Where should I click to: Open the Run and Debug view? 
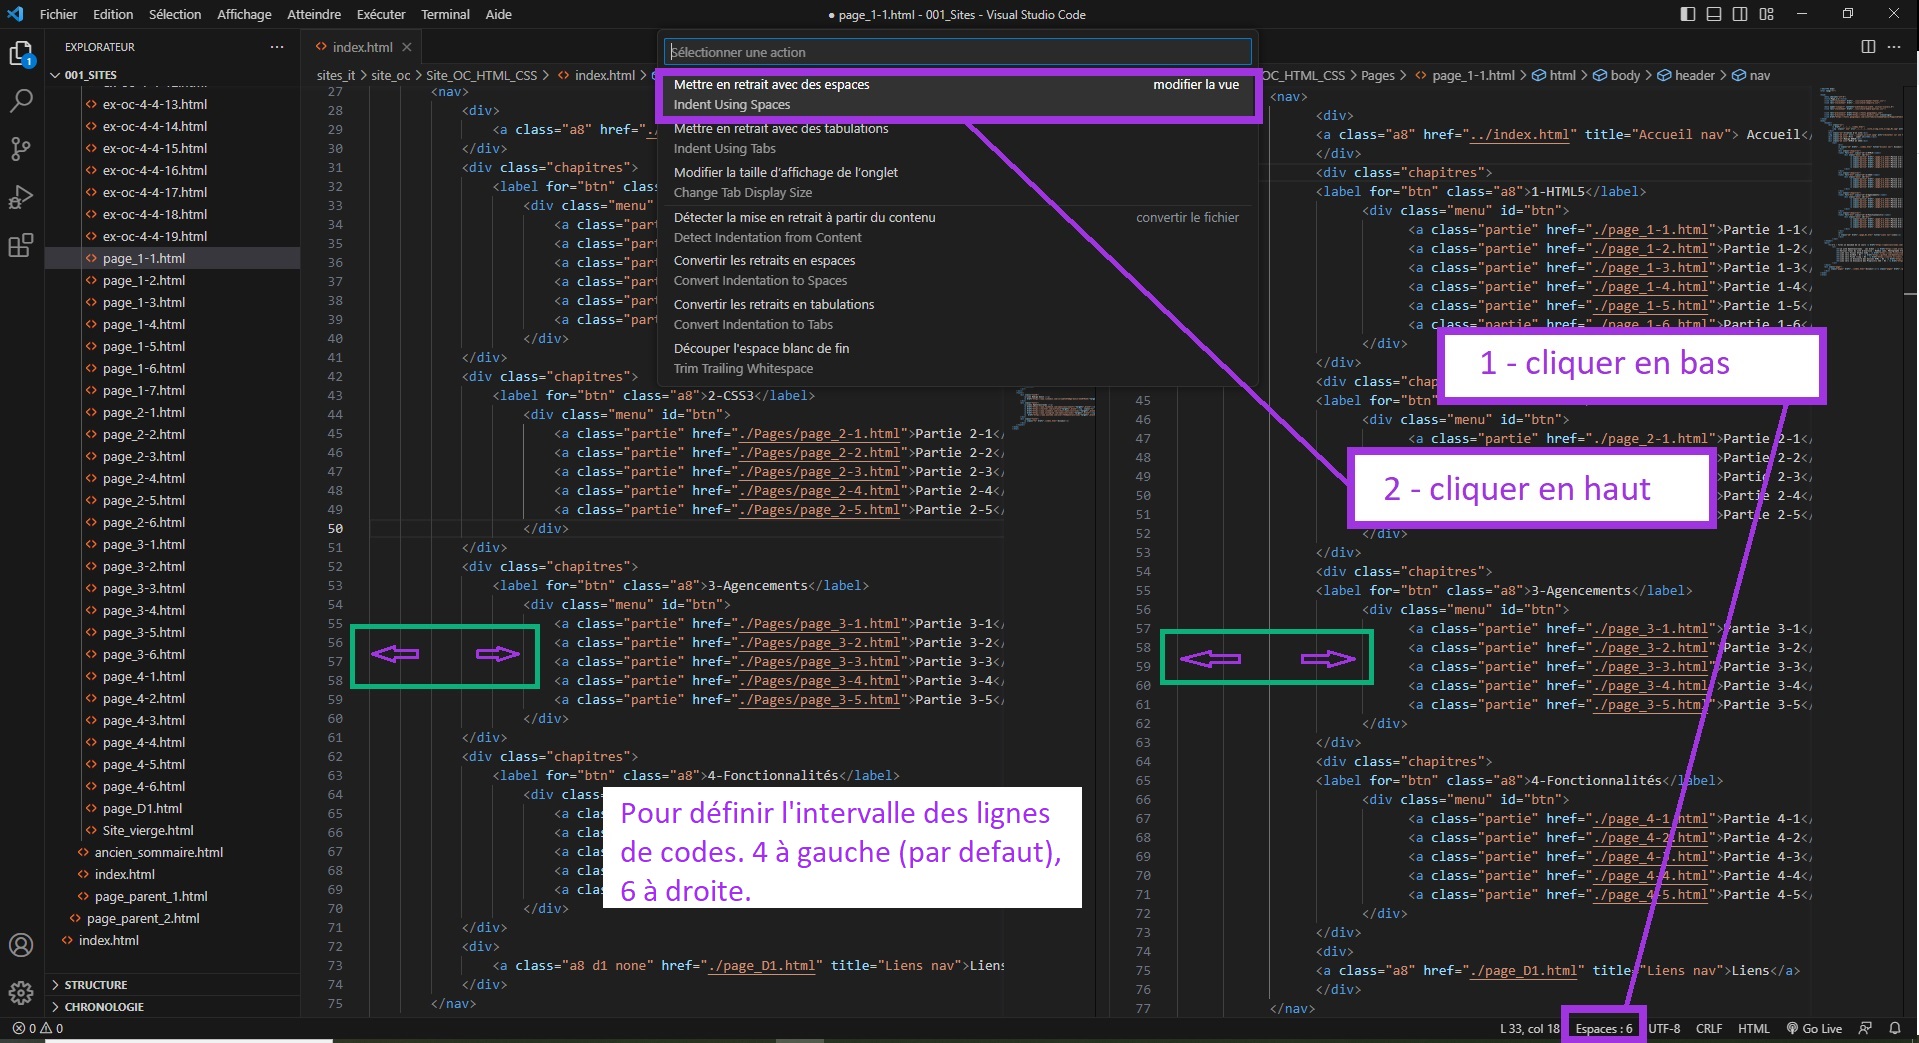[21, 197]
